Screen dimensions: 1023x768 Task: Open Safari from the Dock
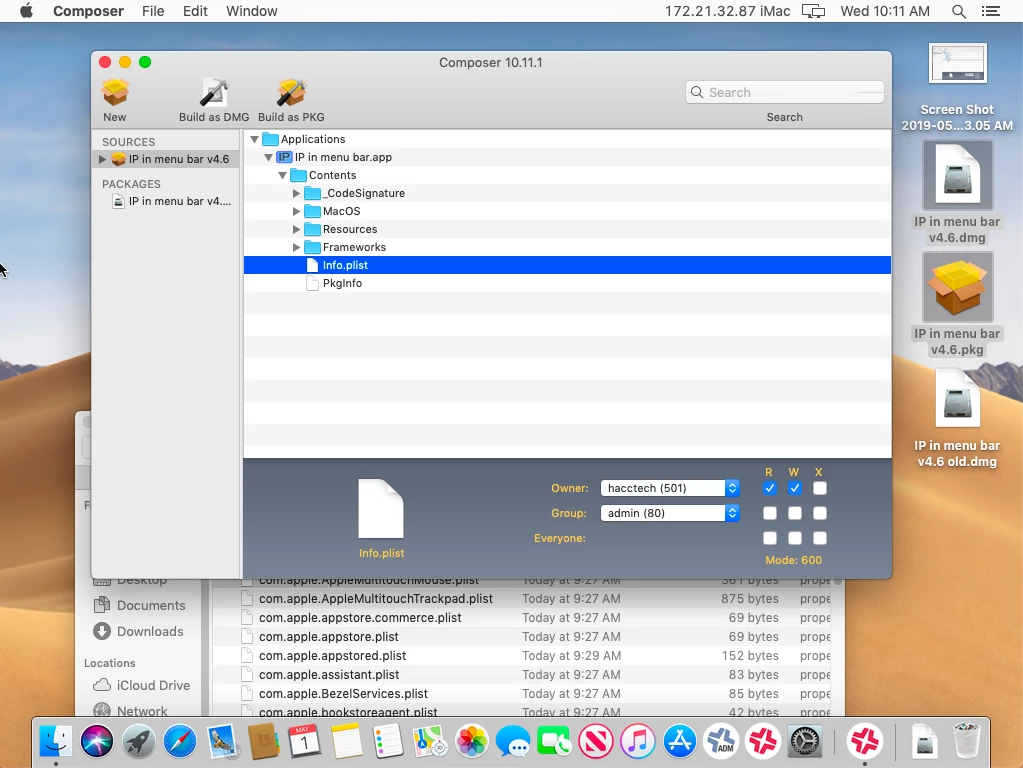point(180,741)
